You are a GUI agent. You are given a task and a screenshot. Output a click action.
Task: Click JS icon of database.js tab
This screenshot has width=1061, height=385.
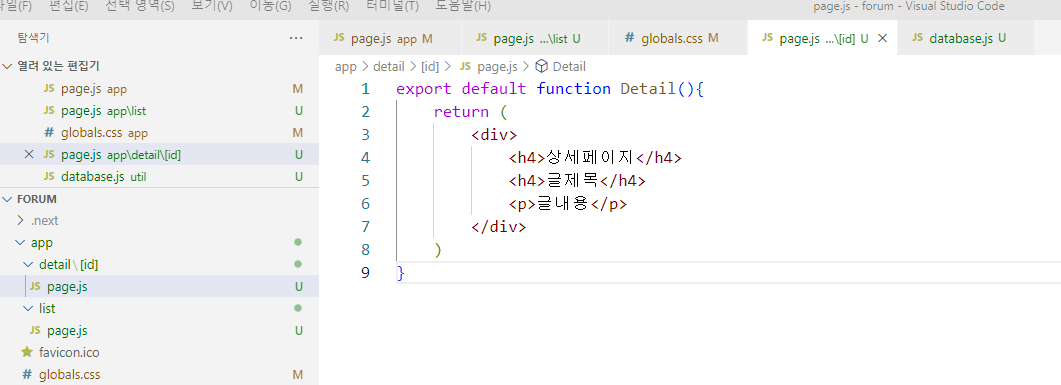pyautogui.click(x=918, y=38)
